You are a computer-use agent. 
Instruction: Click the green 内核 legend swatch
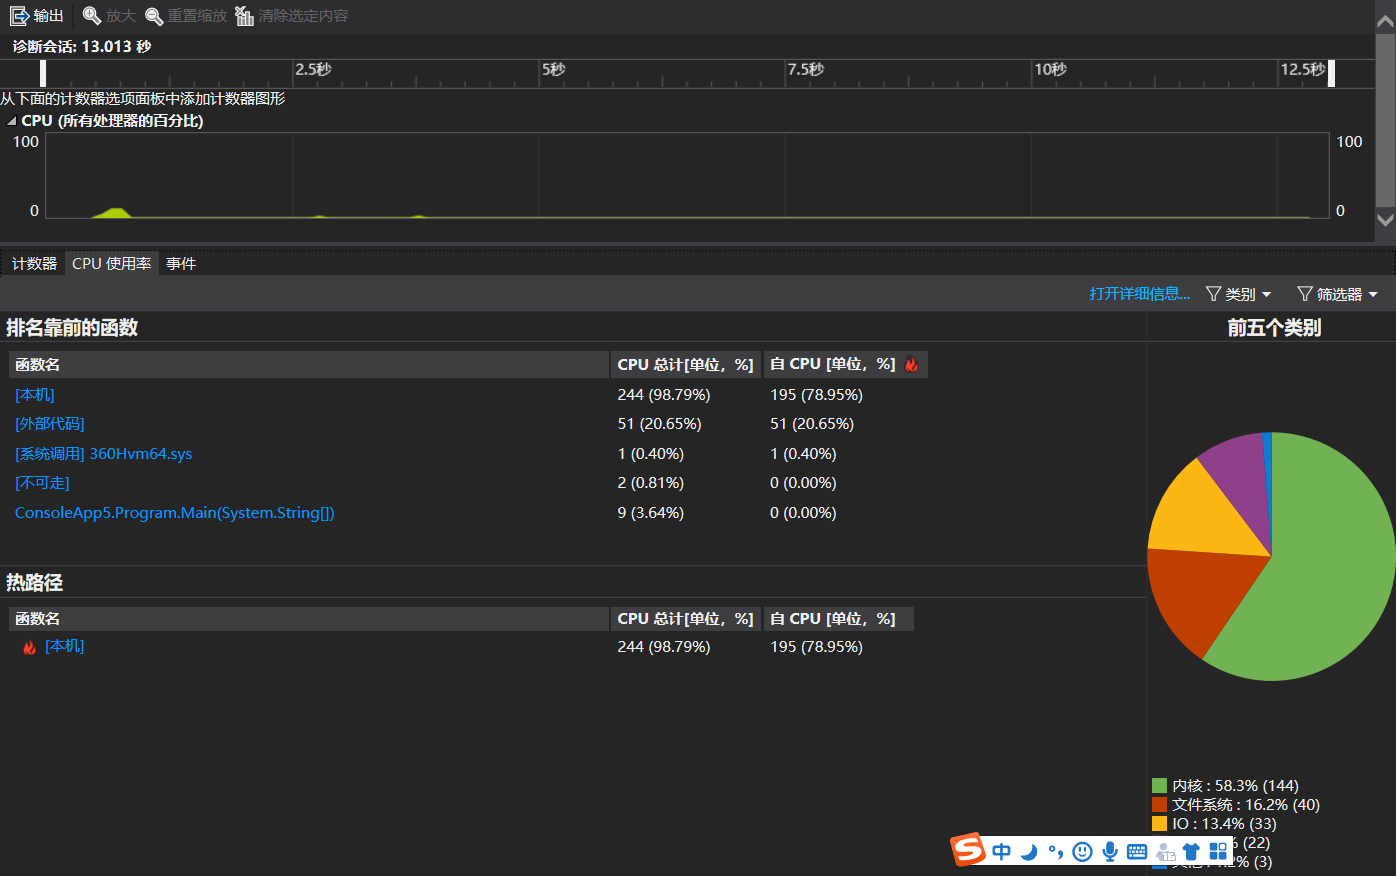pyautogui.click(x=1159, y=786)
